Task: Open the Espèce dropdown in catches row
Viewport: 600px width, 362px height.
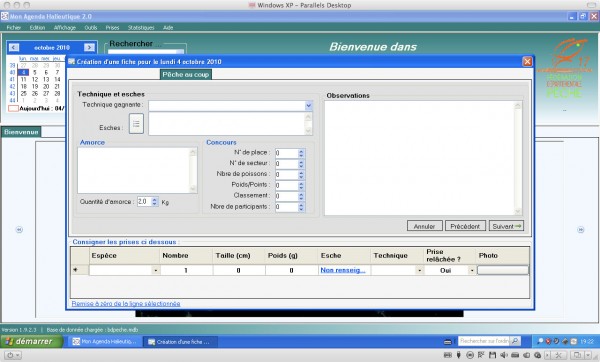Action: 155,270
